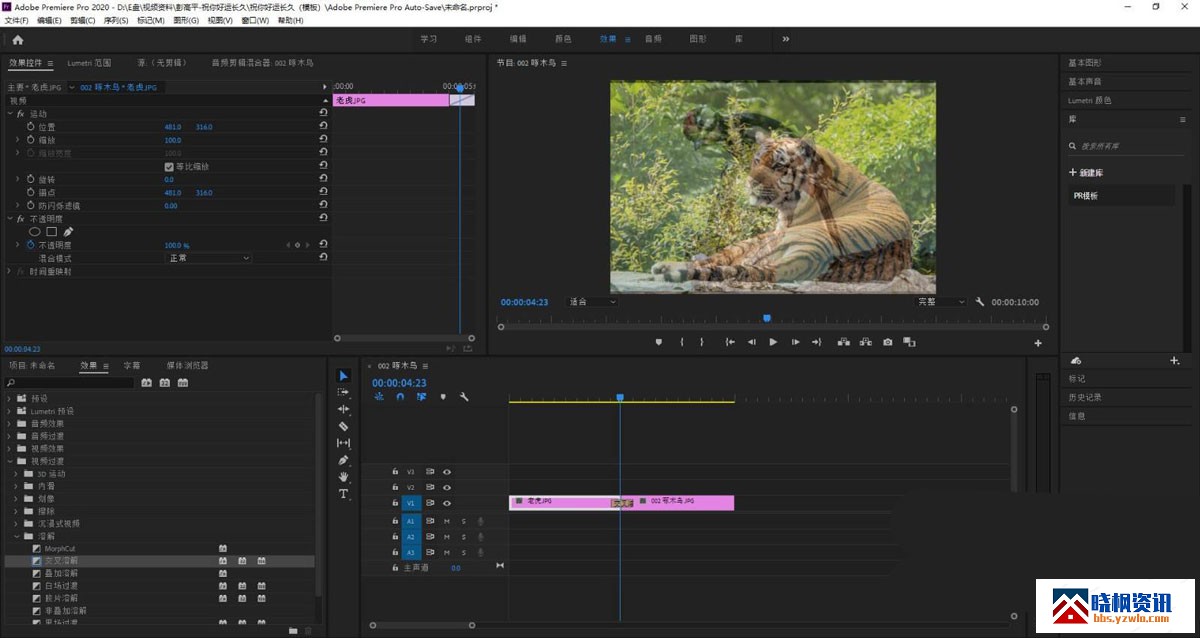Open the Lumetri 范围 panel tab
1200x638 pixels.
[89, 63]
